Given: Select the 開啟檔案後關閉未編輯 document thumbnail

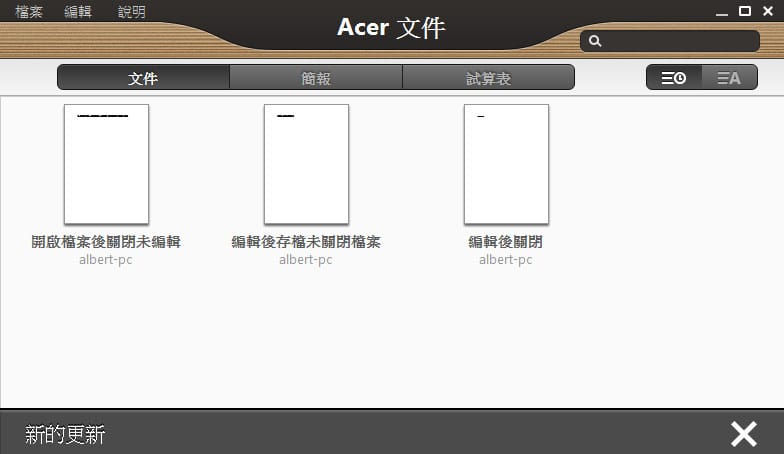Looking at the screenshot, I should click(106, 164).
